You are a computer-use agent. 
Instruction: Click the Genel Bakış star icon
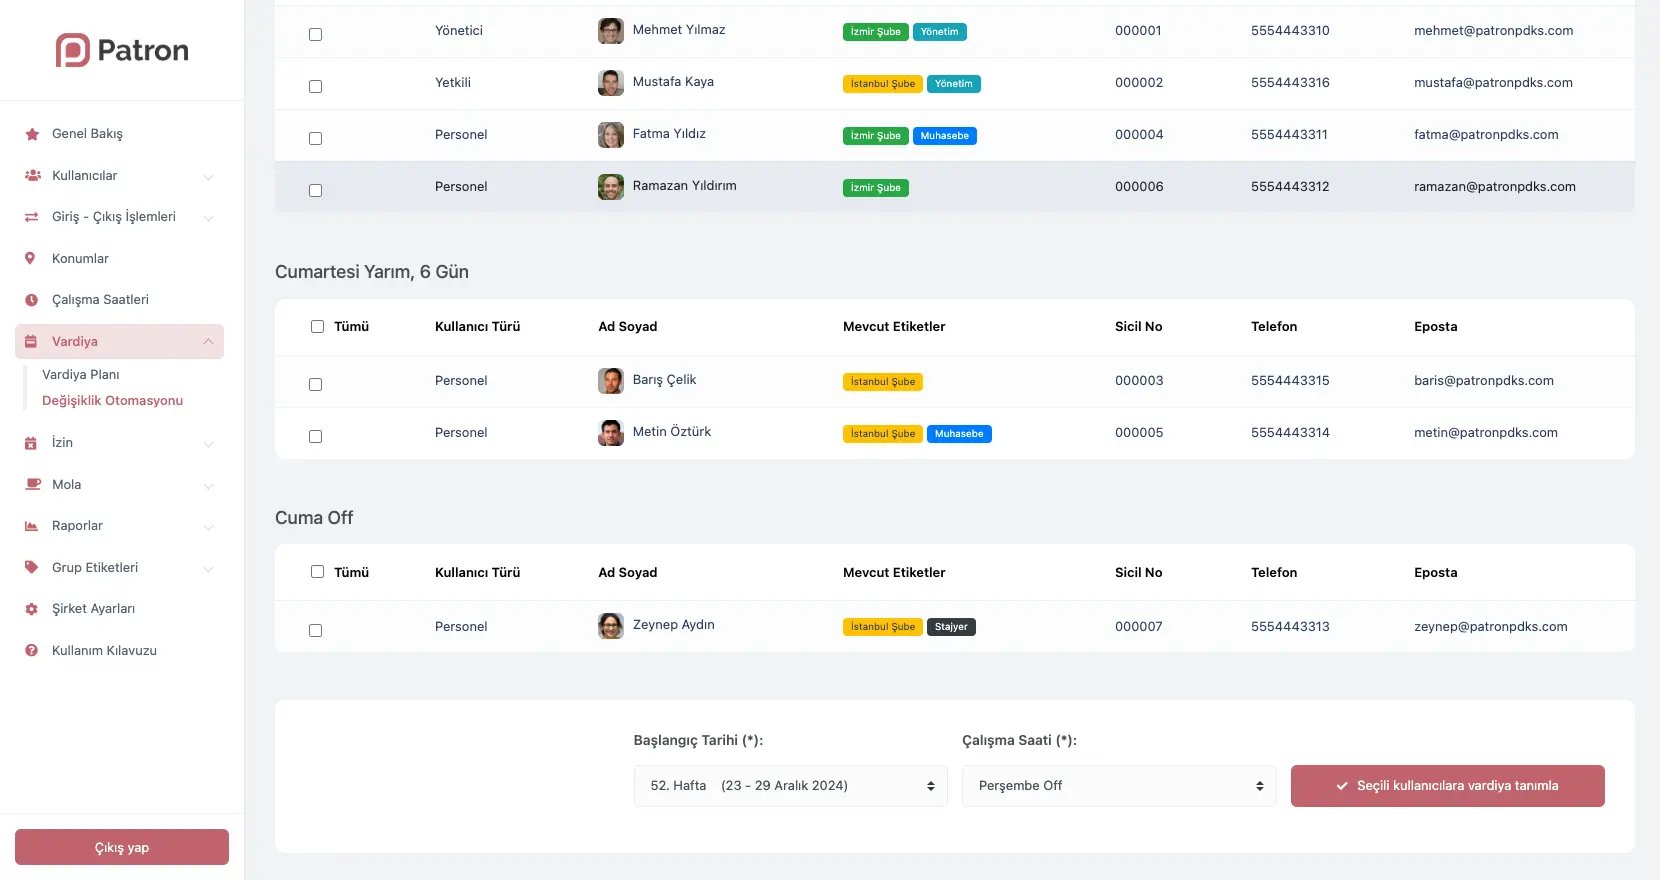point(32,134)
